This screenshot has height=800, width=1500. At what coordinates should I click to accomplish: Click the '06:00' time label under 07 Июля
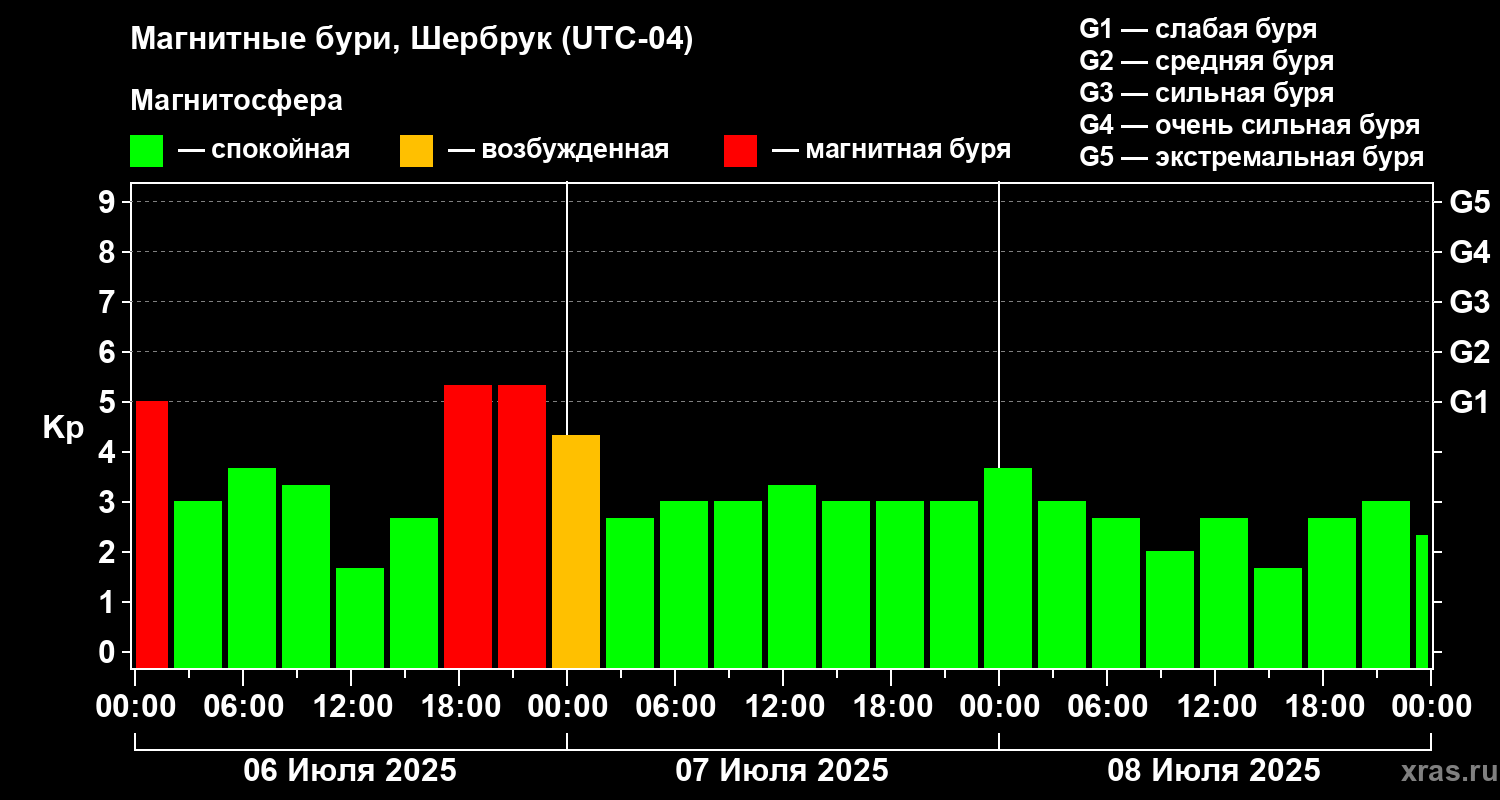point(674,707)
